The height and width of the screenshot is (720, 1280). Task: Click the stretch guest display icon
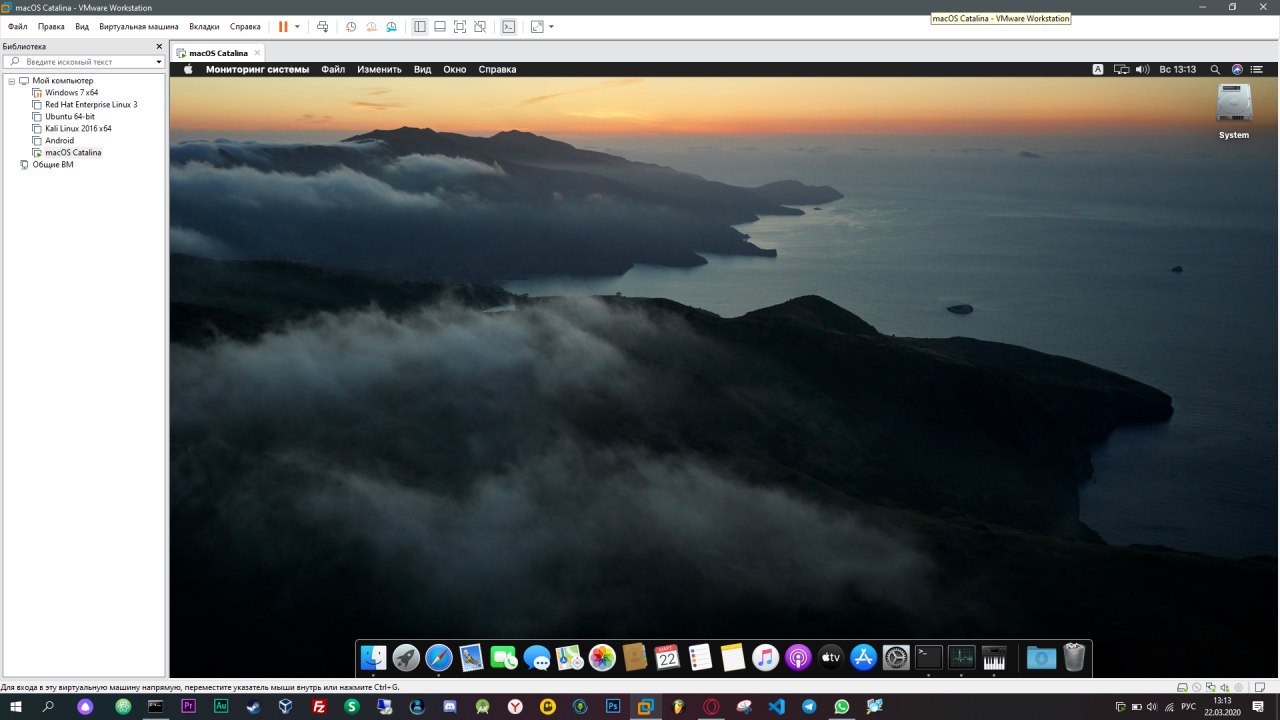[x=537, y=27]
